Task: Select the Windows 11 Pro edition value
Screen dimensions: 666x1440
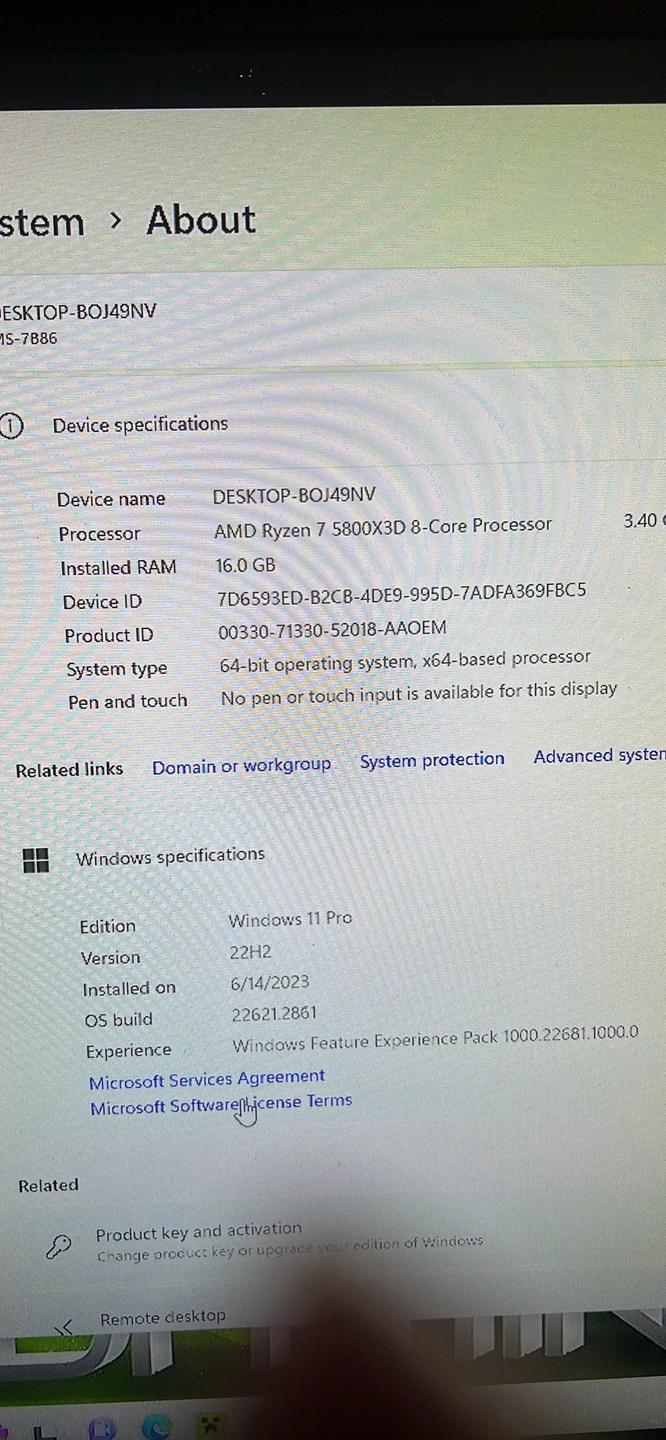Action: click(290, 919)
